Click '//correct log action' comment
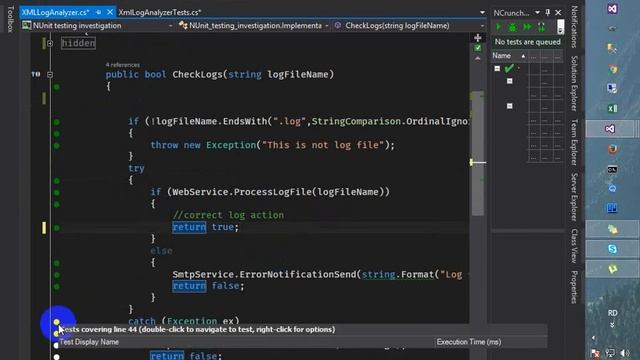The image size is (640, 360). coord(228,215)
